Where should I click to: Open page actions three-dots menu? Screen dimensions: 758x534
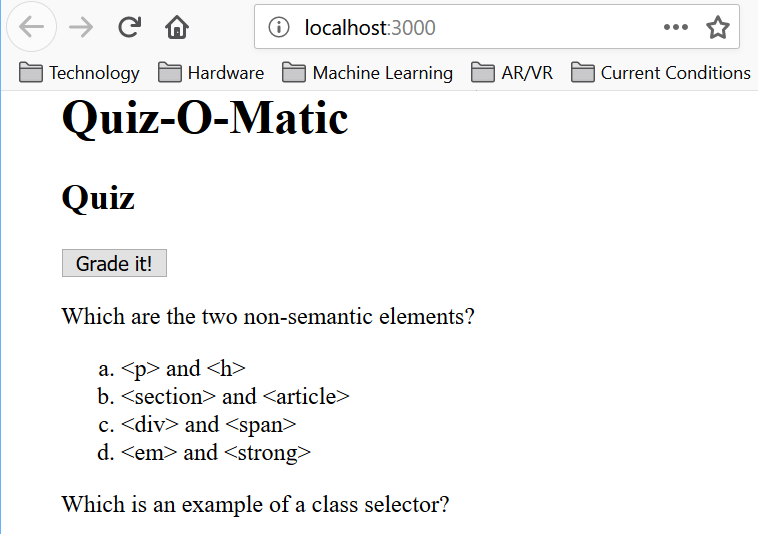pyautogui.click(x=676, y=28)
